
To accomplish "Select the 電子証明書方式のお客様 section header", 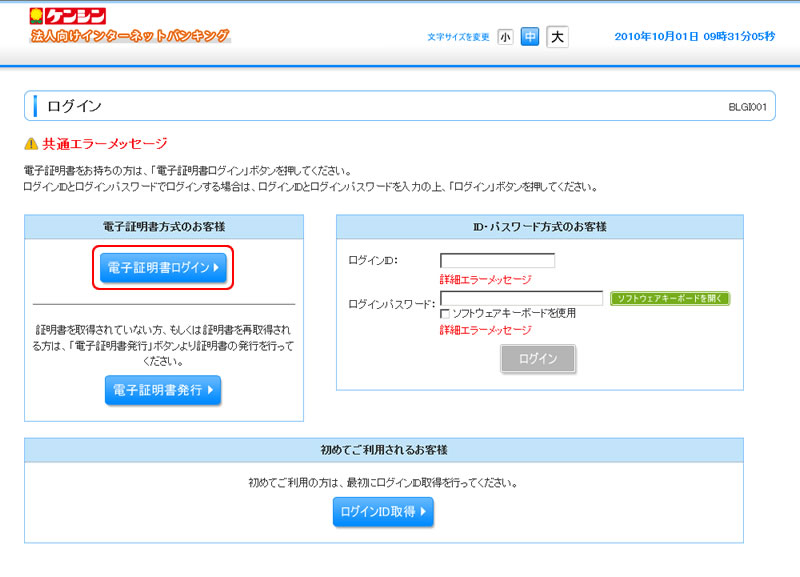I will click(164, 227).
